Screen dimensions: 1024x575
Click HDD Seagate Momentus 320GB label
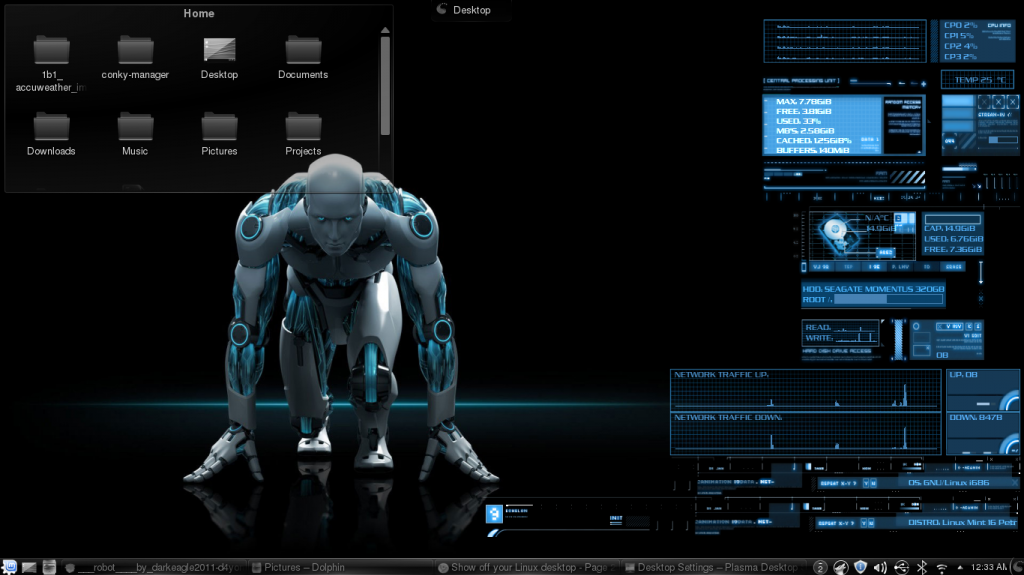pos(873,289)
